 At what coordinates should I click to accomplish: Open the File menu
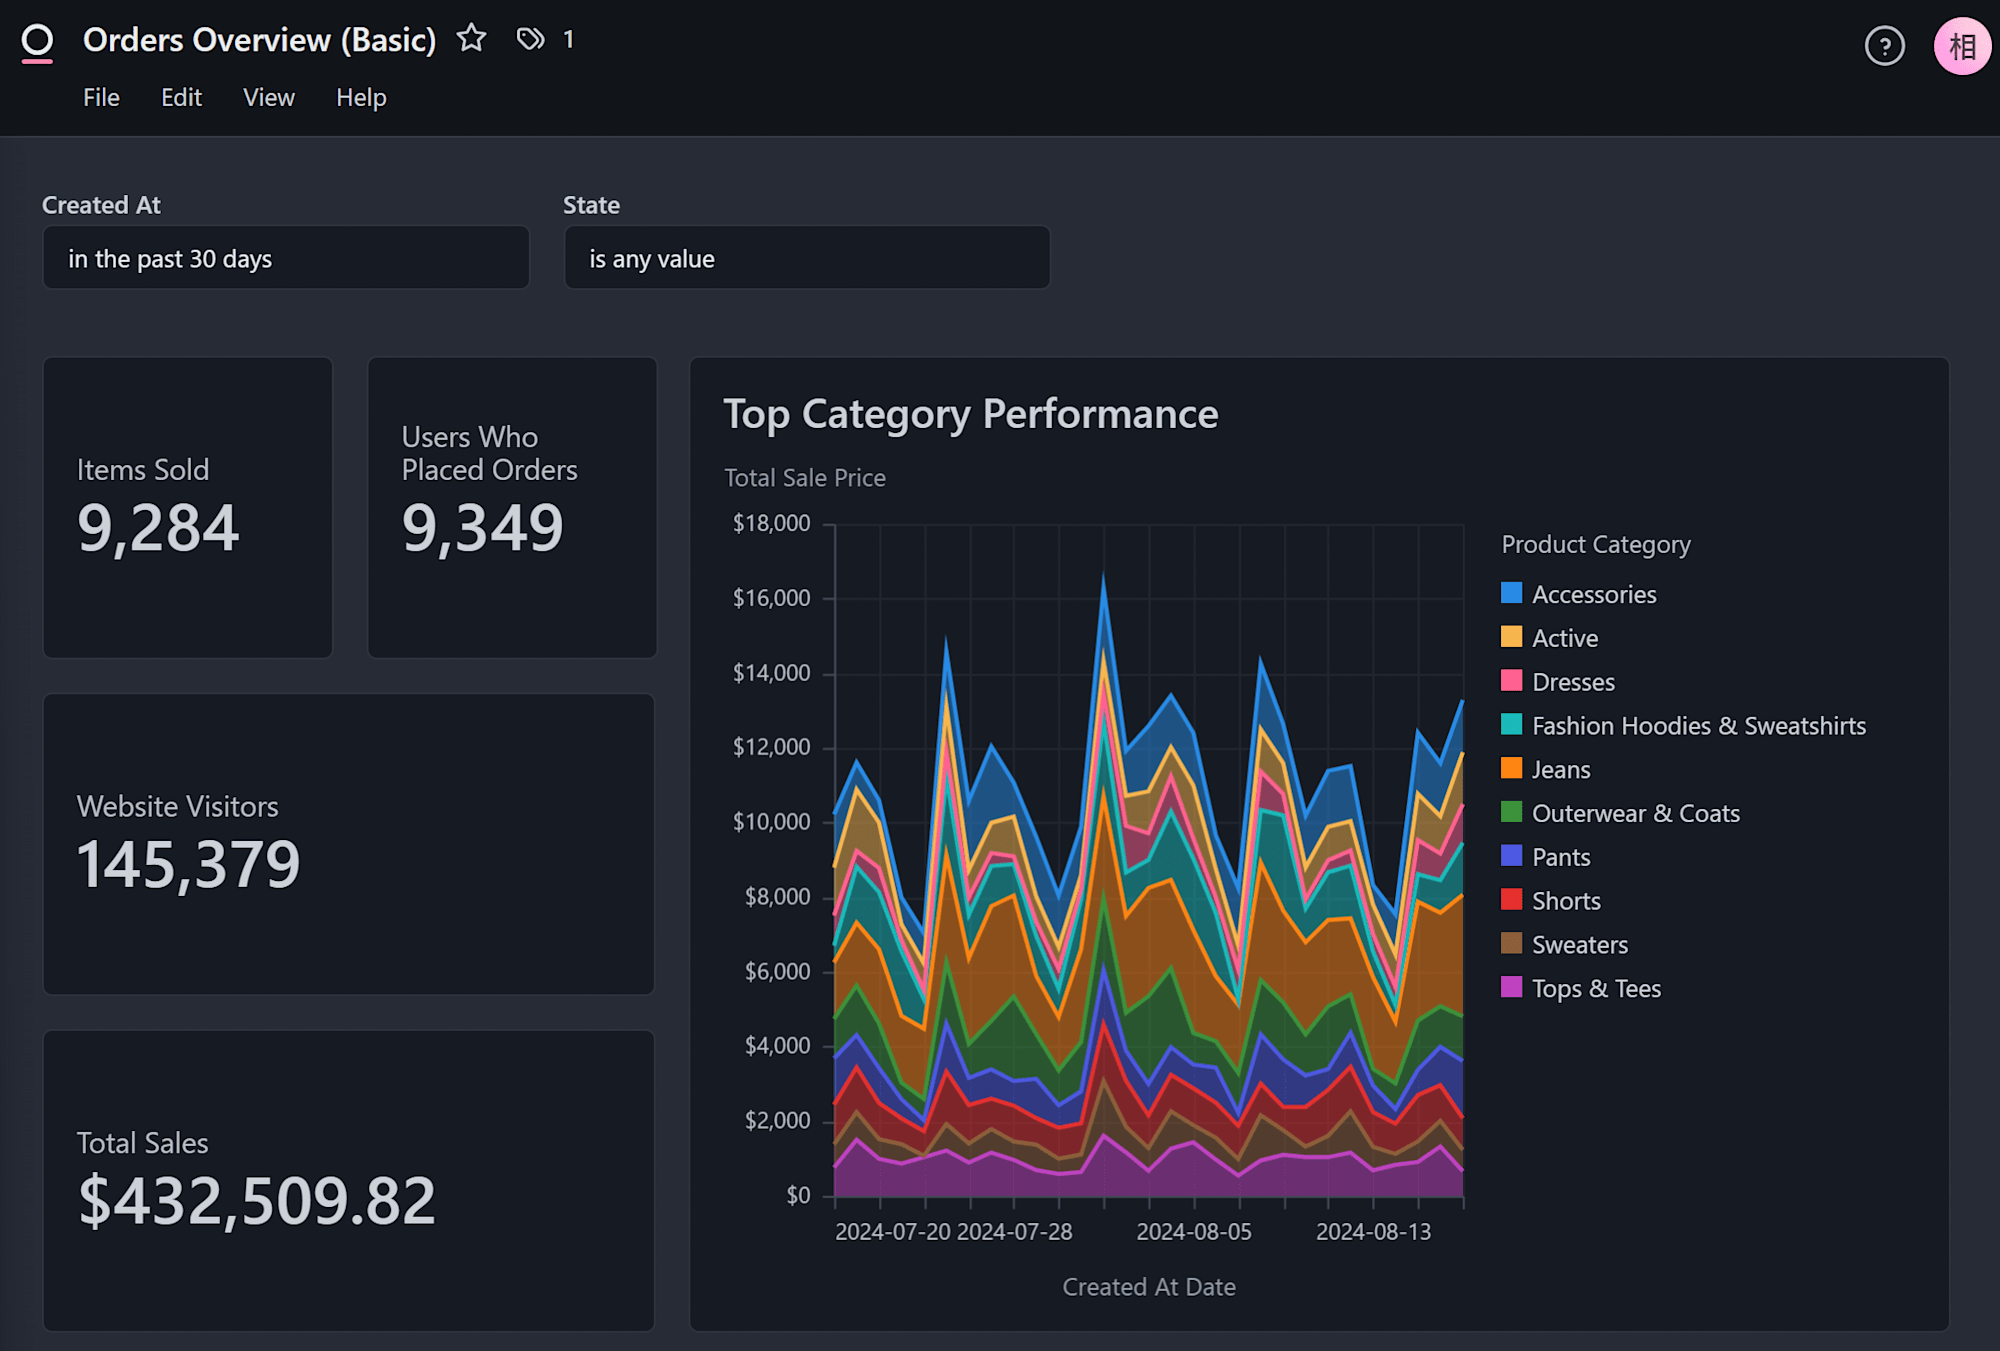coord(101,98)
